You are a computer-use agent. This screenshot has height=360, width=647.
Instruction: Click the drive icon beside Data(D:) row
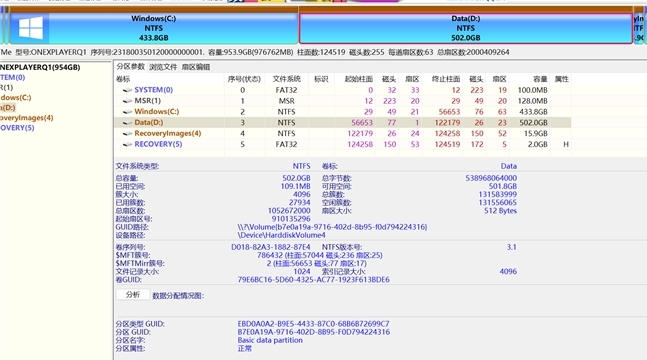[127, 123]
